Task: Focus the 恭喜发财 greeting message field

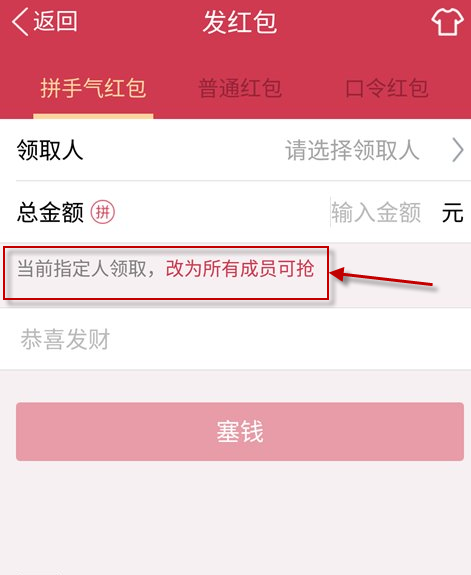Action: [x=236, y=339]
